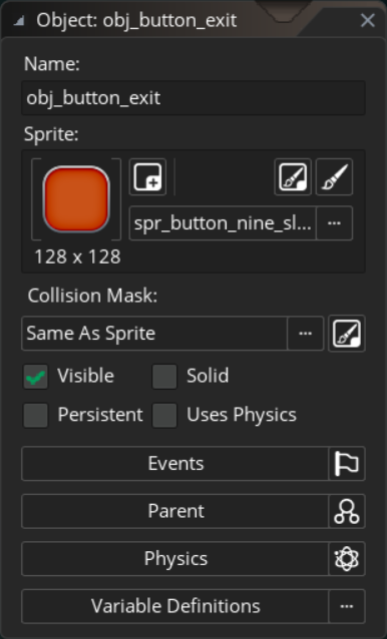Click the Events flag icon

(x=347, y=464)
